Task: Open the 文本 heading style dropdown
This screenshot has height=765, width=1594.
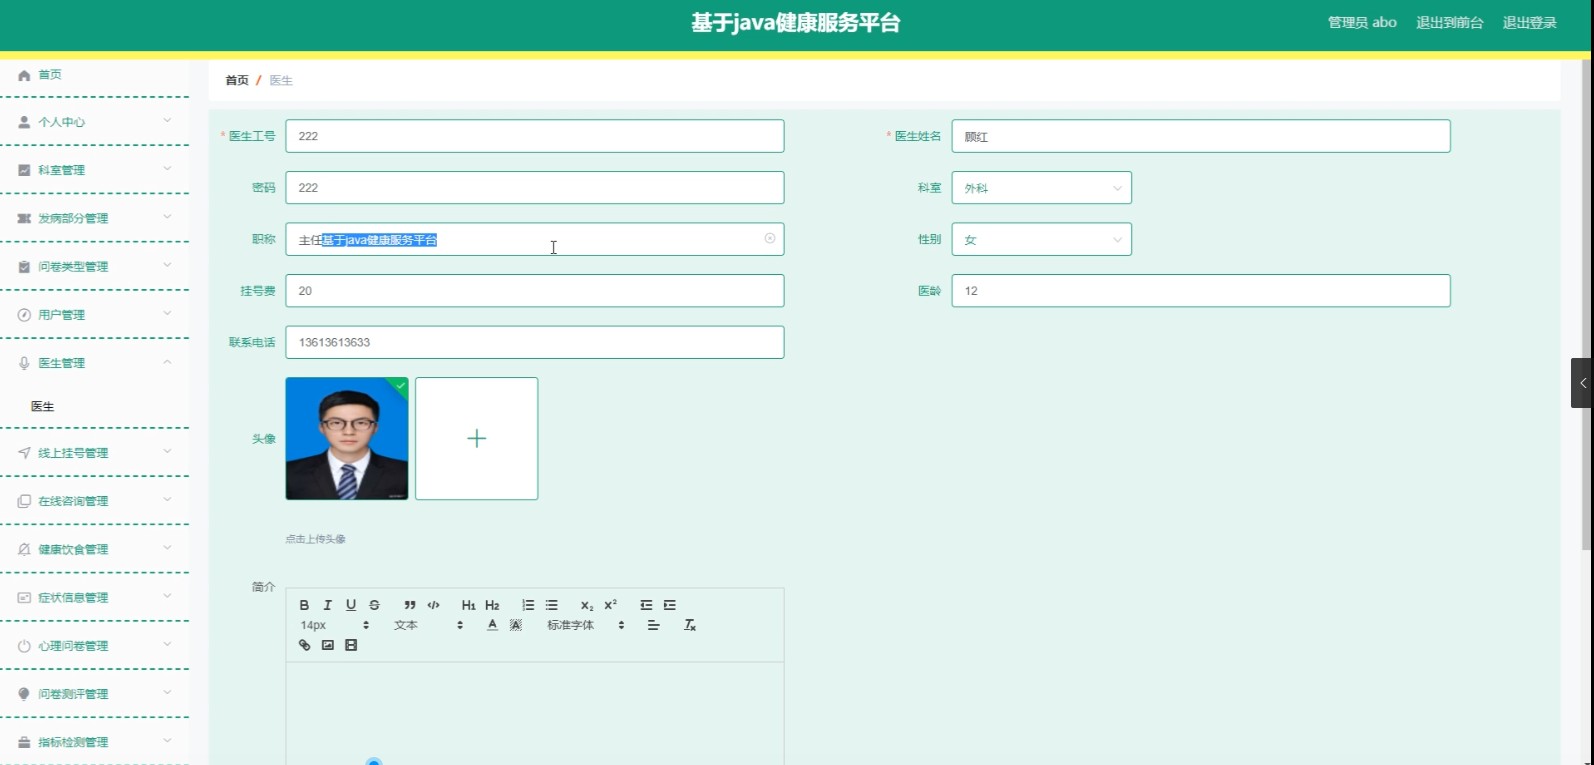Action: tap(429, 625)
